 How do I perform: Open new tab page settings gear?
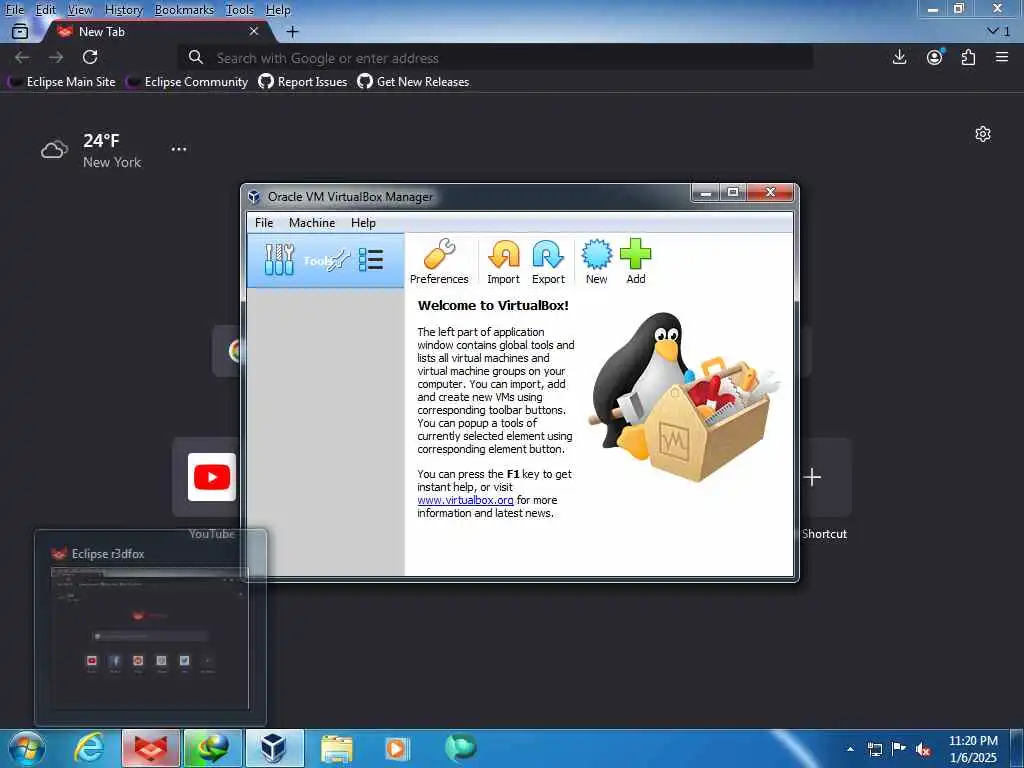(x=983, y=134)
